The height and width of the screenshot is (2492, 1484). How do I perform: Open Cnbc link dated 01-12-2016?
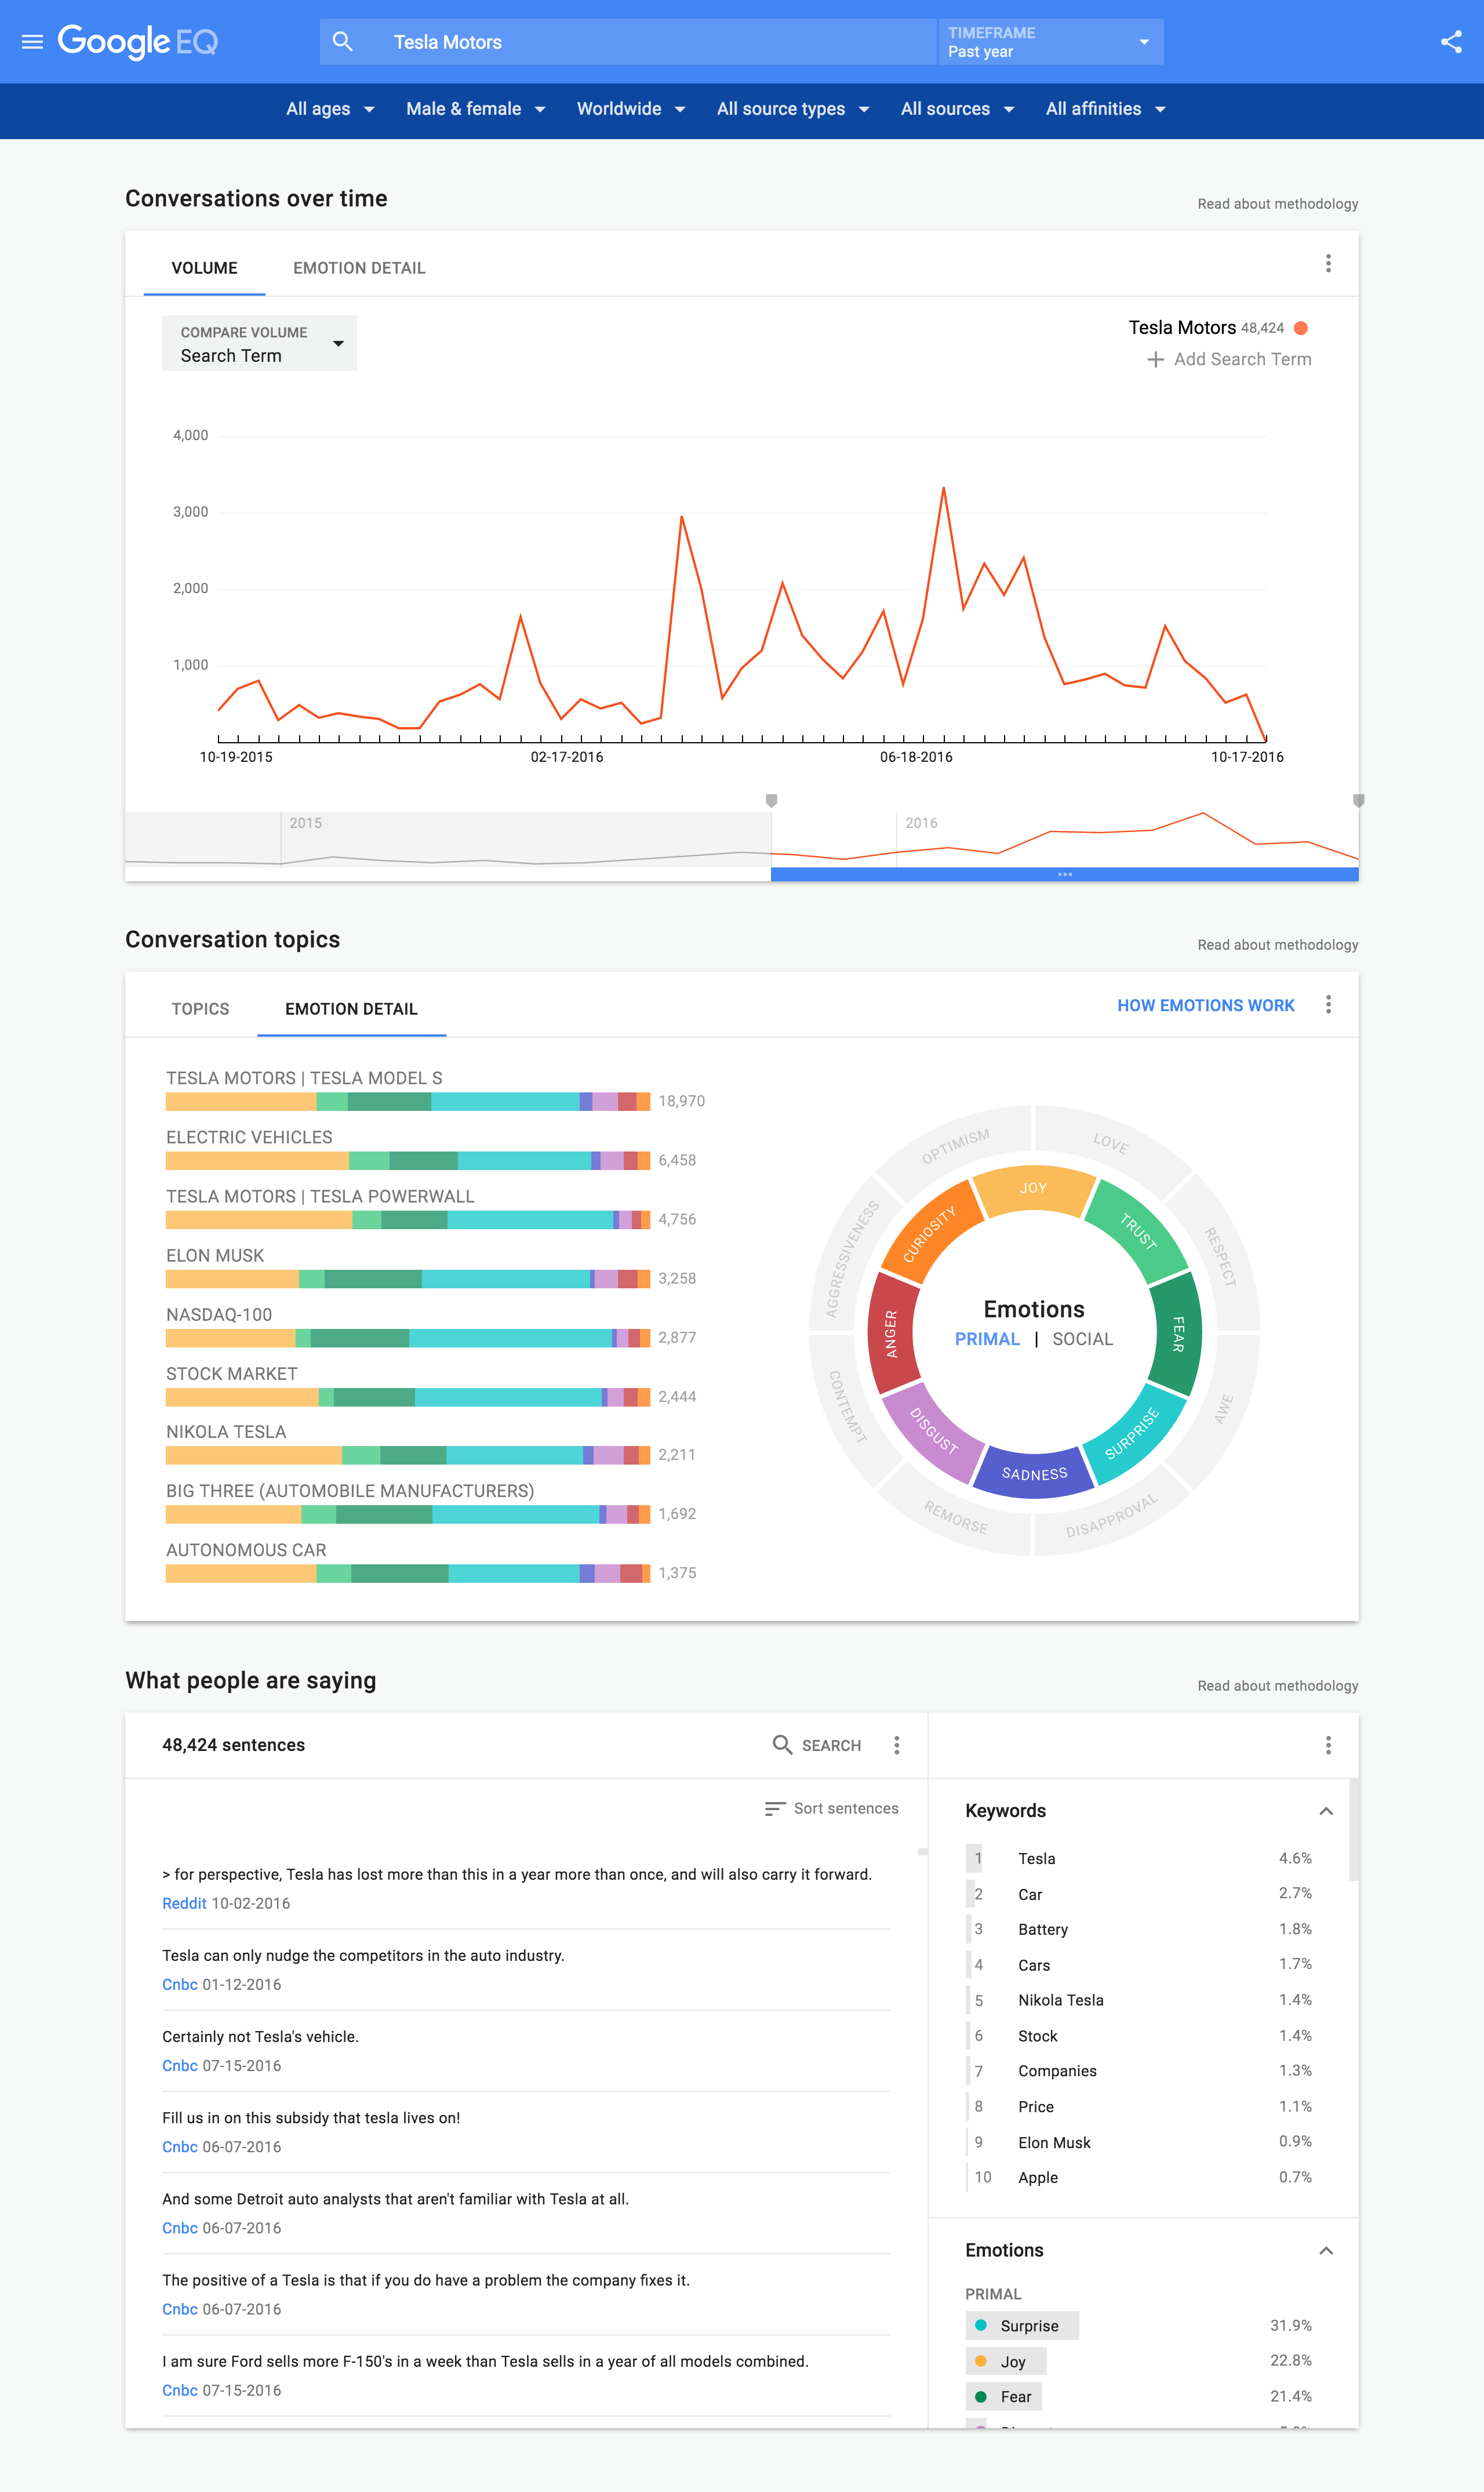coord(180,1984)
